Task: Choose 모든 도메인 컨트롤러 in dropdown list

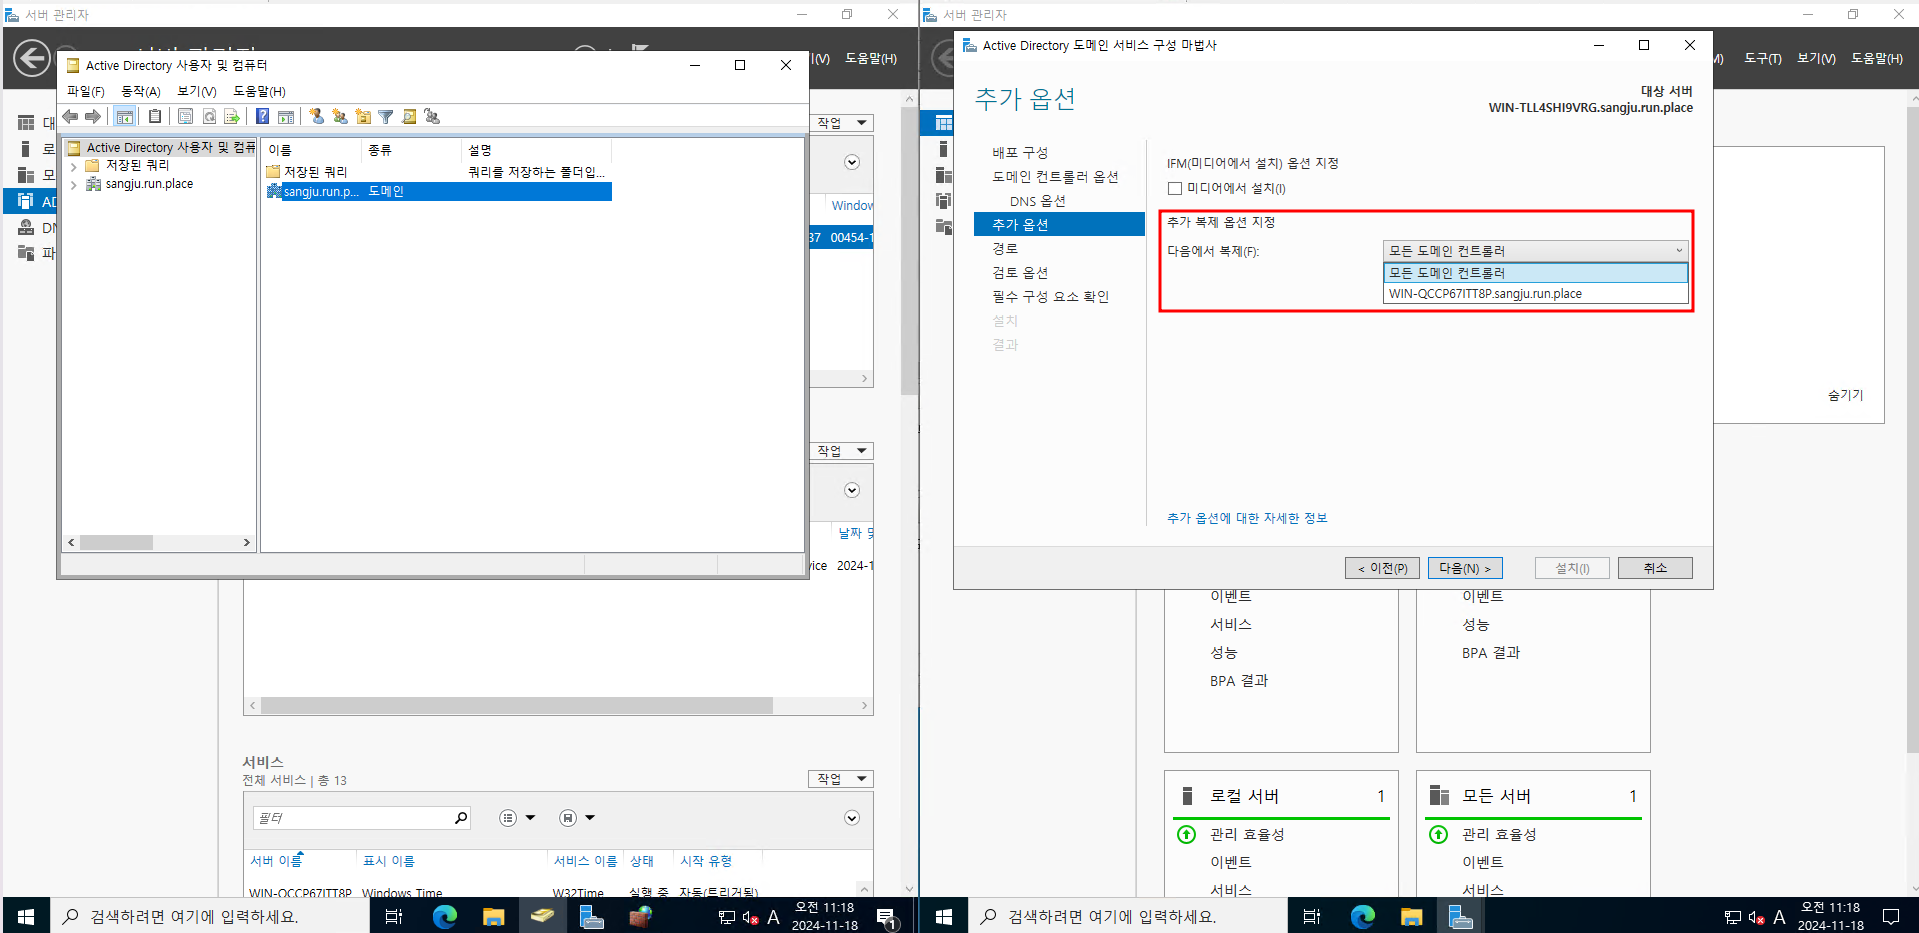Action: click(1535, 273)
